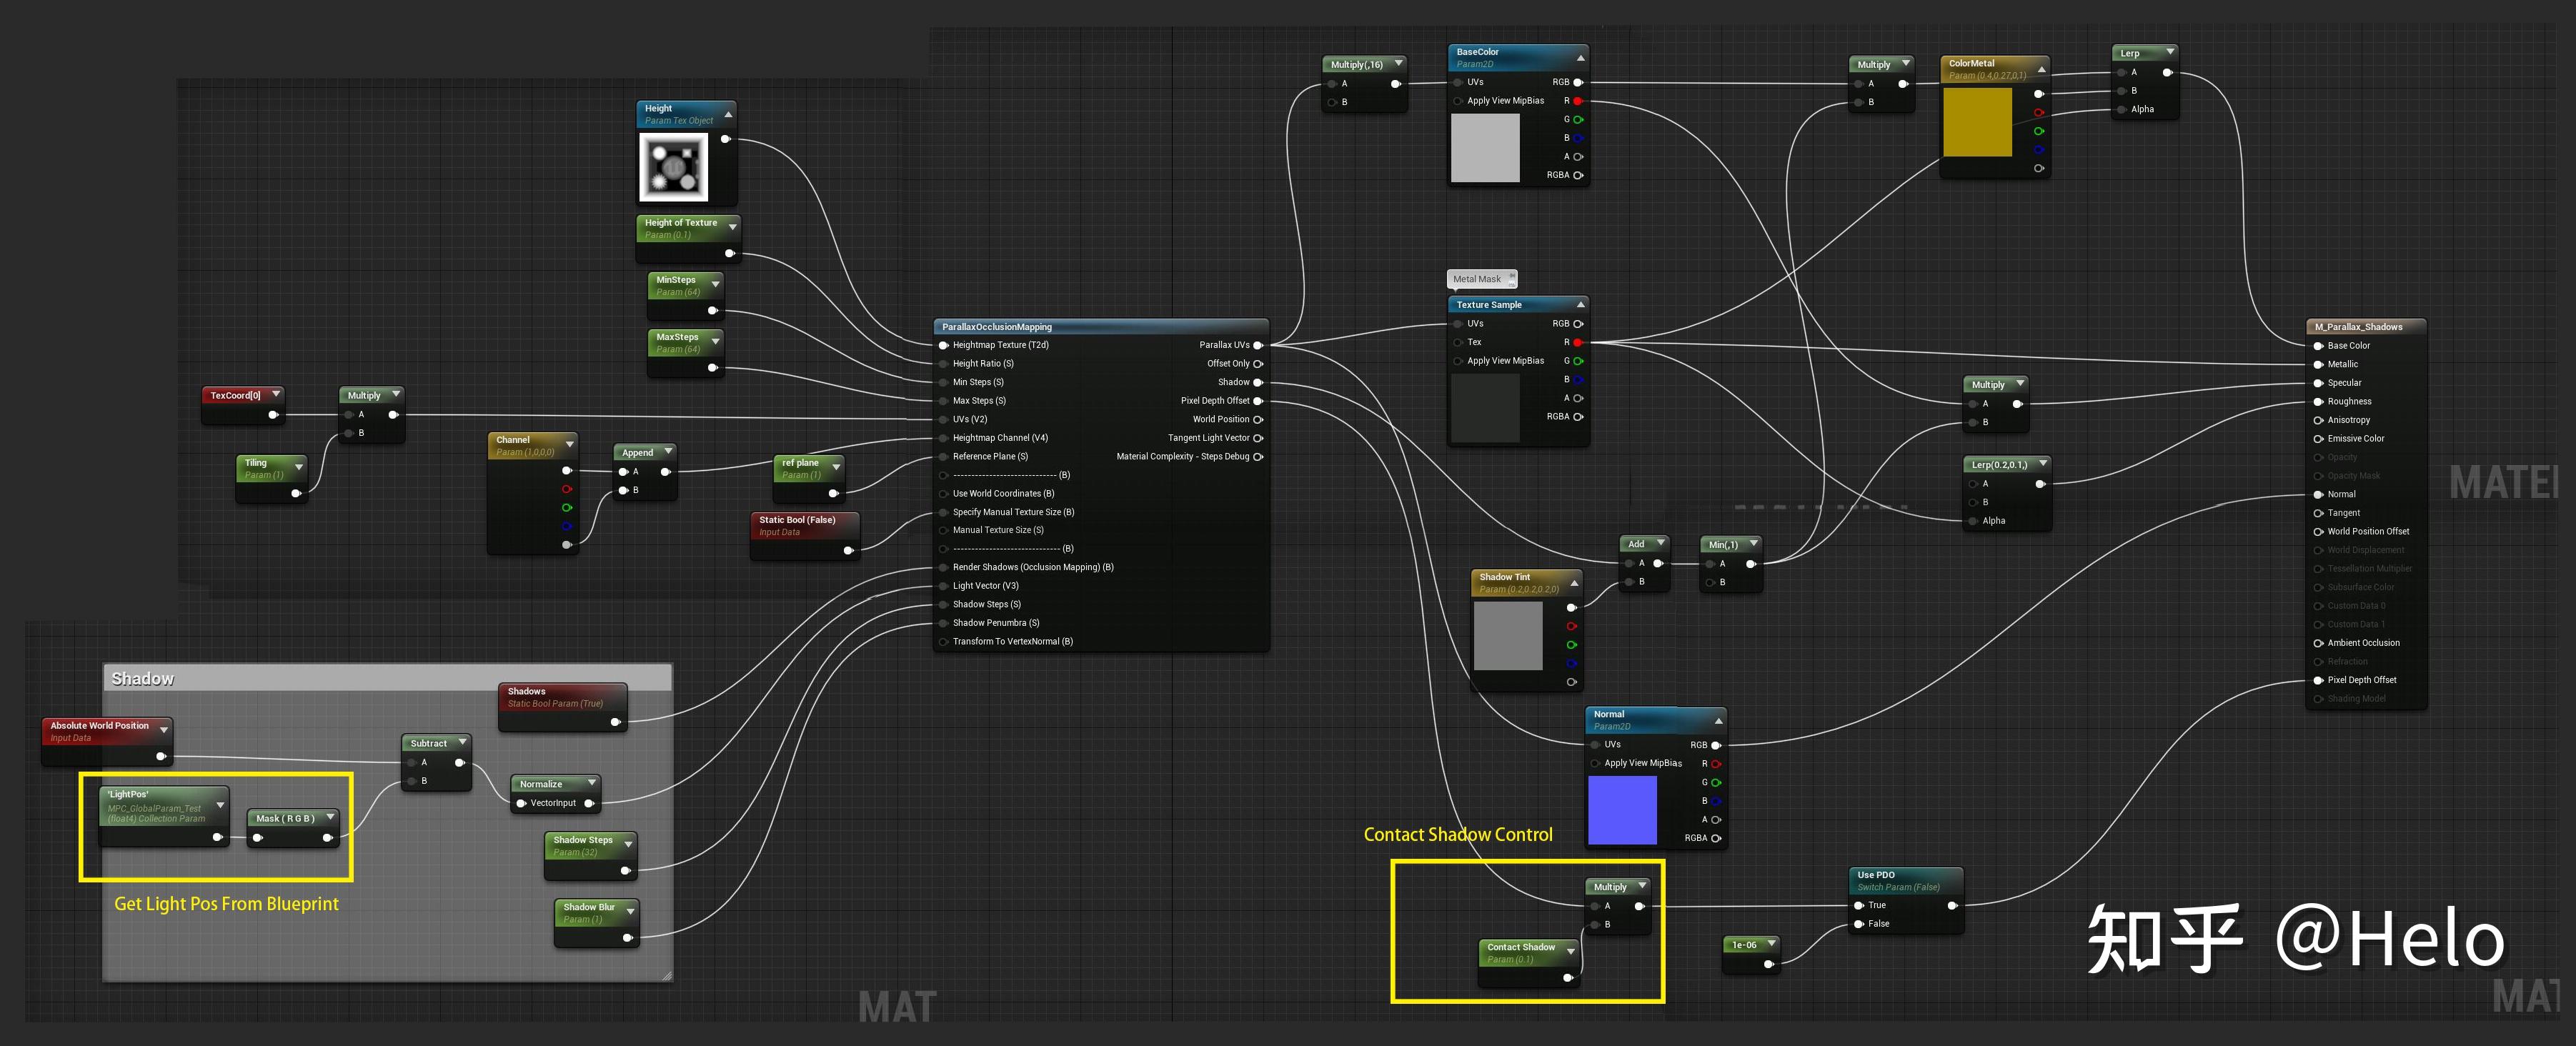
Task: Click the Parallax UVs output pin
Action: (x=1259, y=344)
